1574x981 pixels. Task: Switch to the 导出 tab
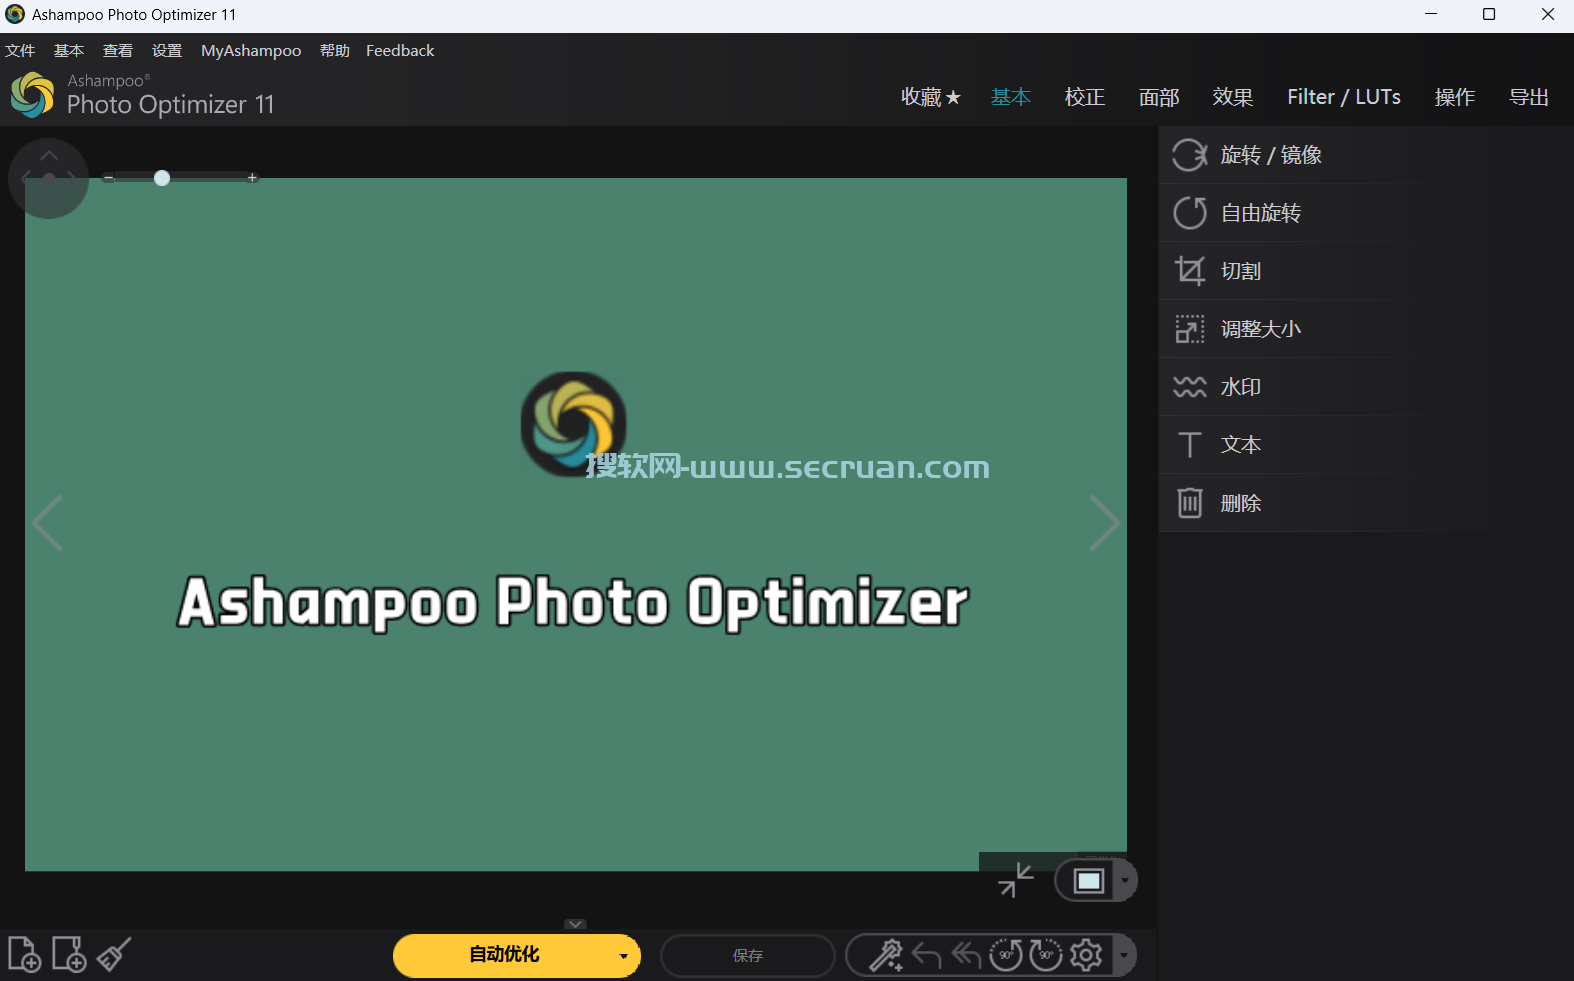[1529, 97]
